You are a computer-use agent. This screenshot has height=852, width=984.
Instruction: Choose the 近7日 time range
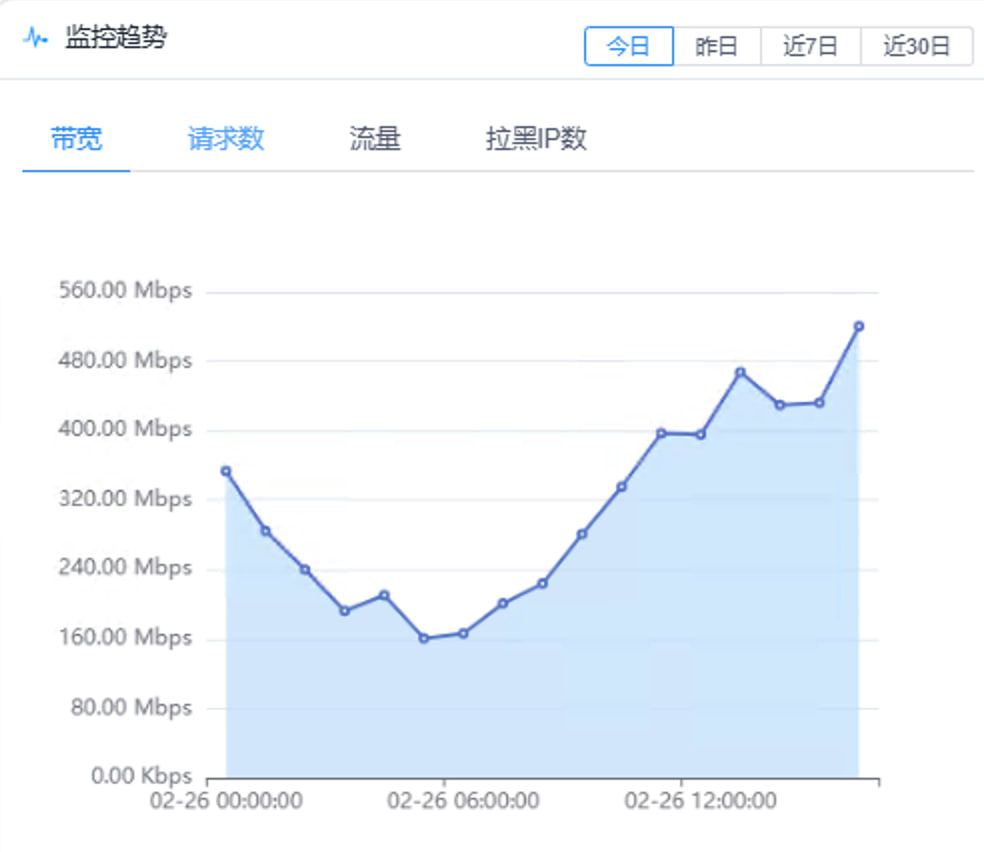click(x=809, y=46)
